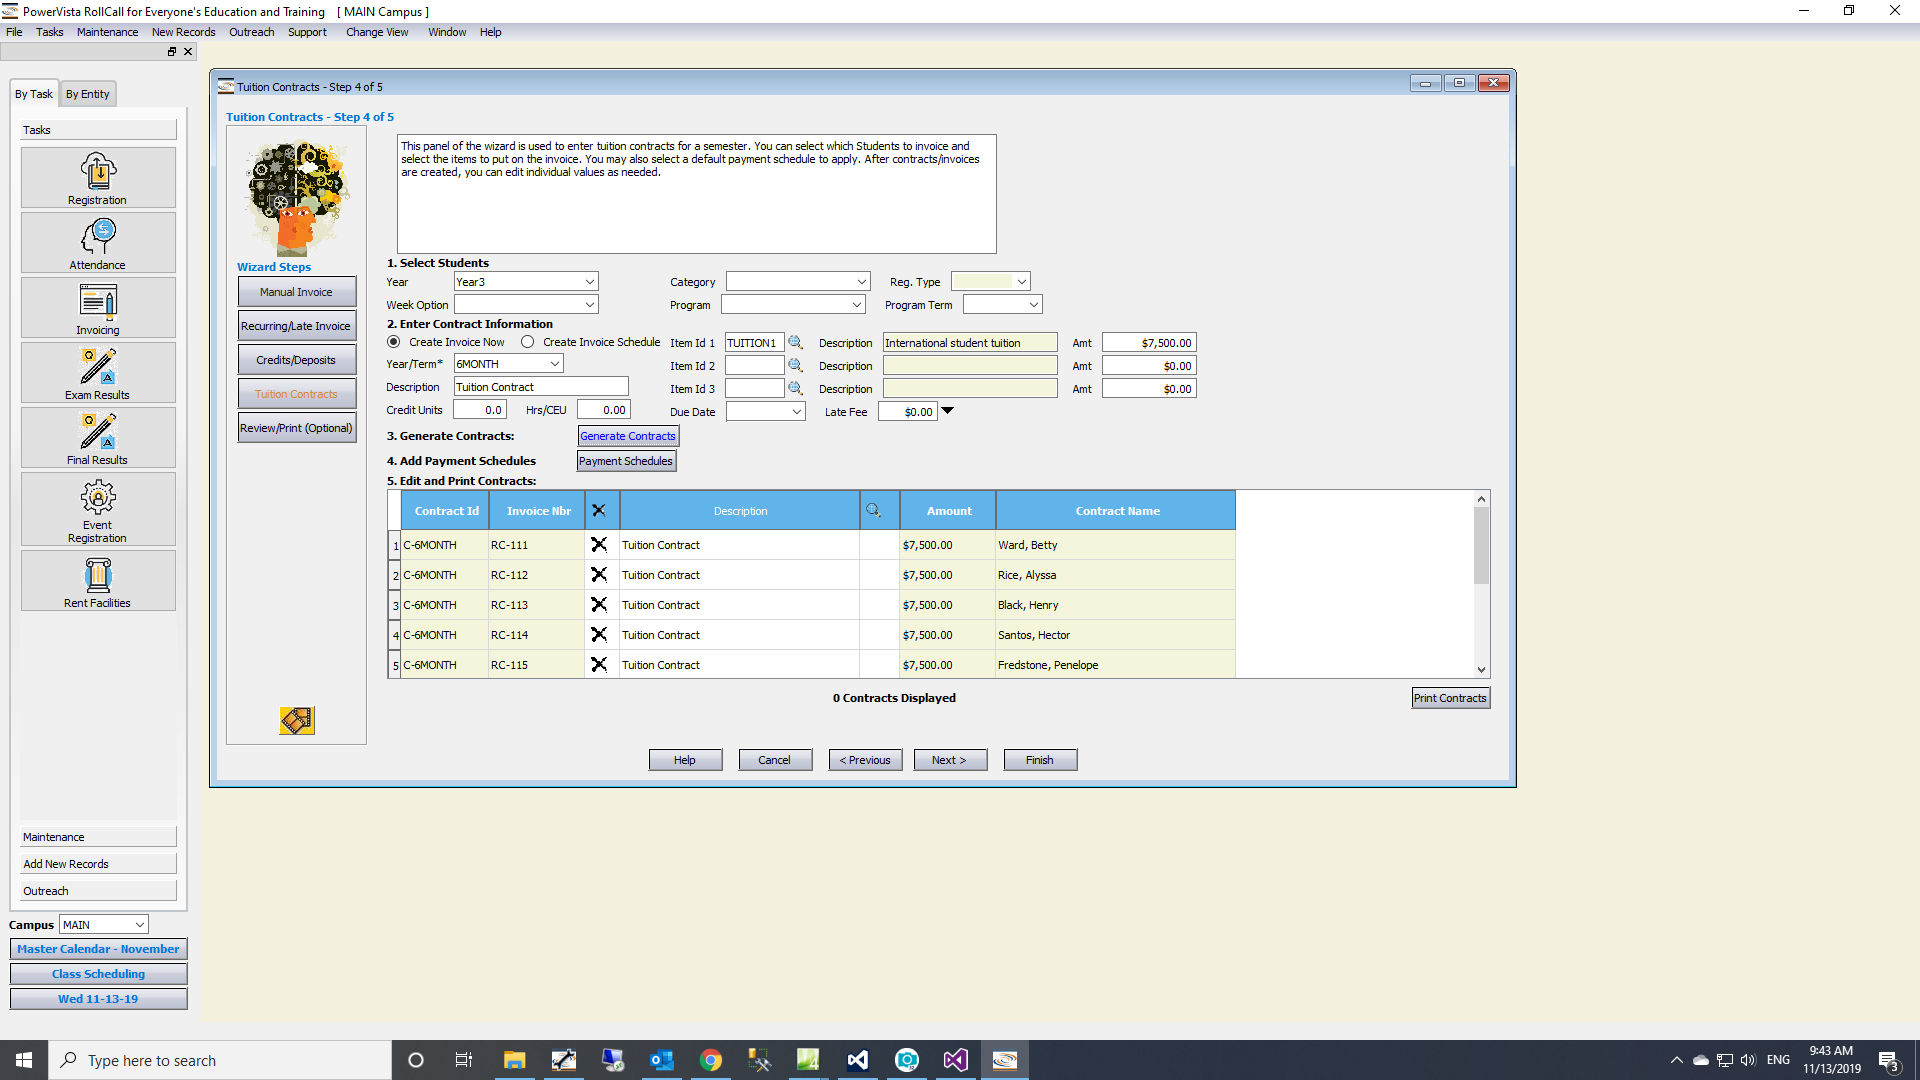1920x1080 pixels.
Task: Click the lookup icon next to Item Id 1
Action: (x=795, y=342)
